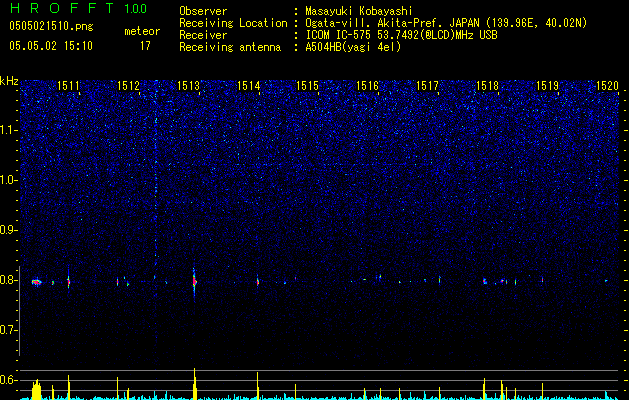Click the 0.7 kHz frequency label
This screenshot has height=400, width=629.
click(x=8, y=330)
